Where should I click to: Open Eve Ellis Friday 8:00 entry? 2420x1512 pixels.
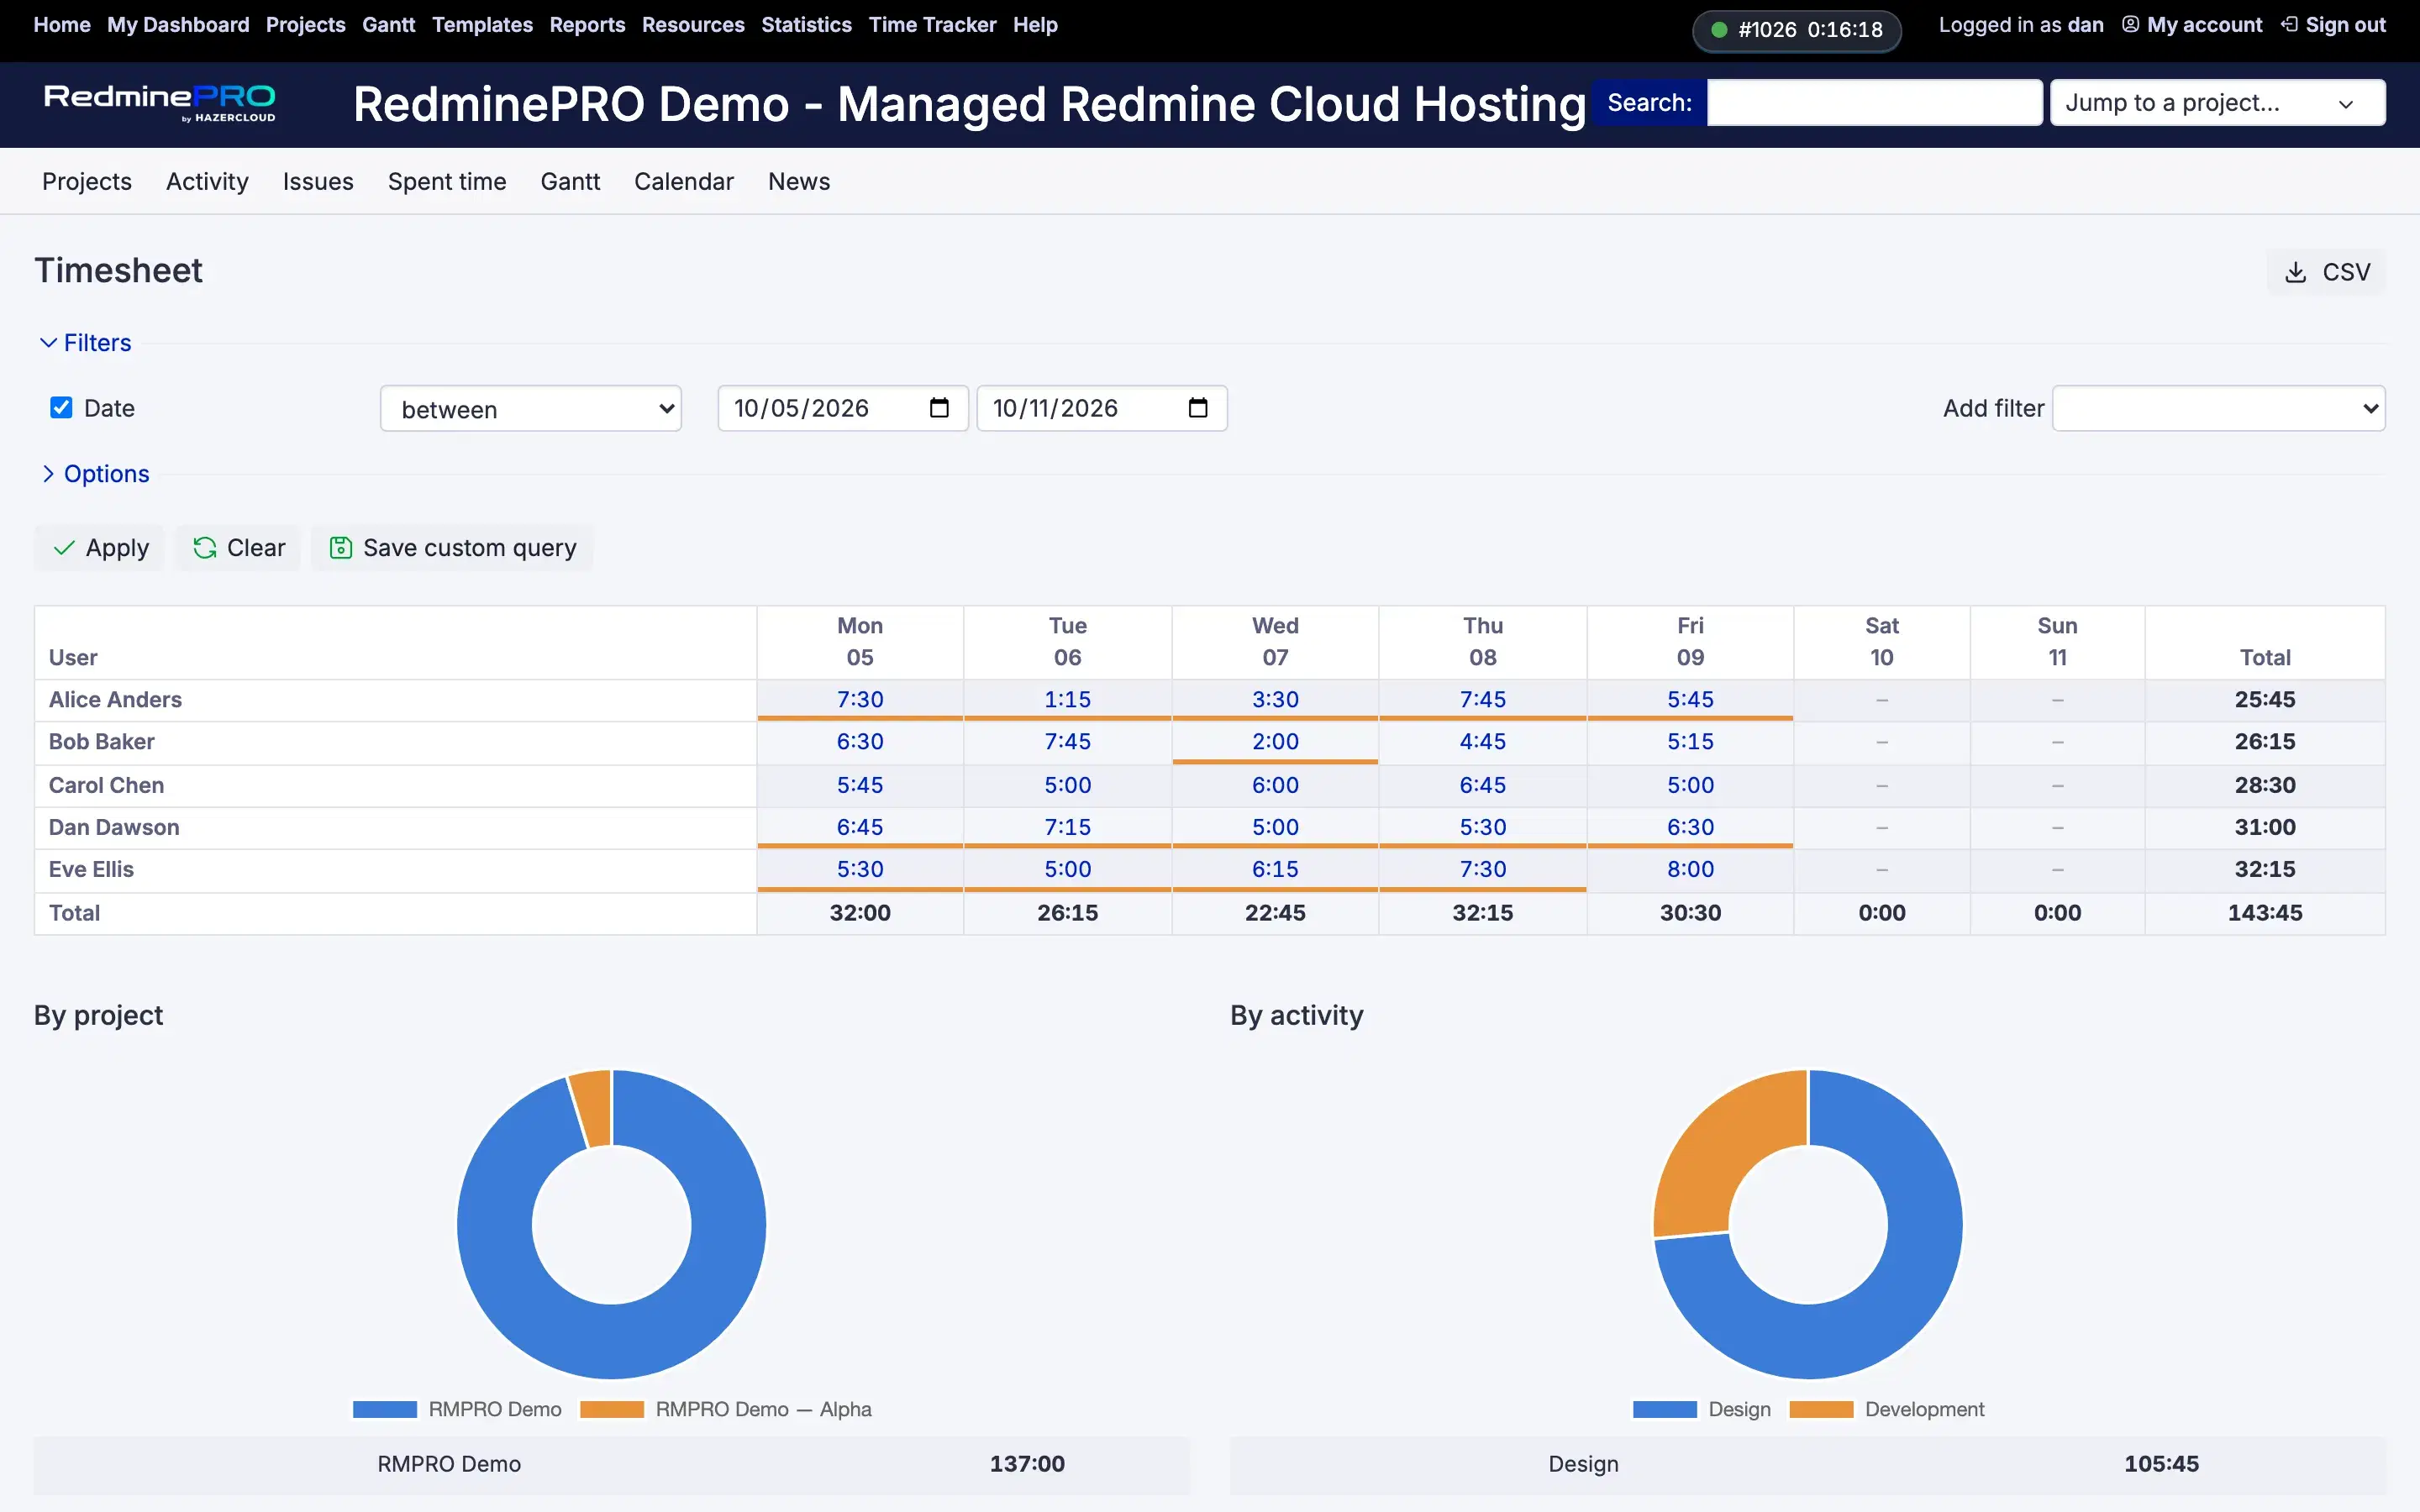[1690, 869]
